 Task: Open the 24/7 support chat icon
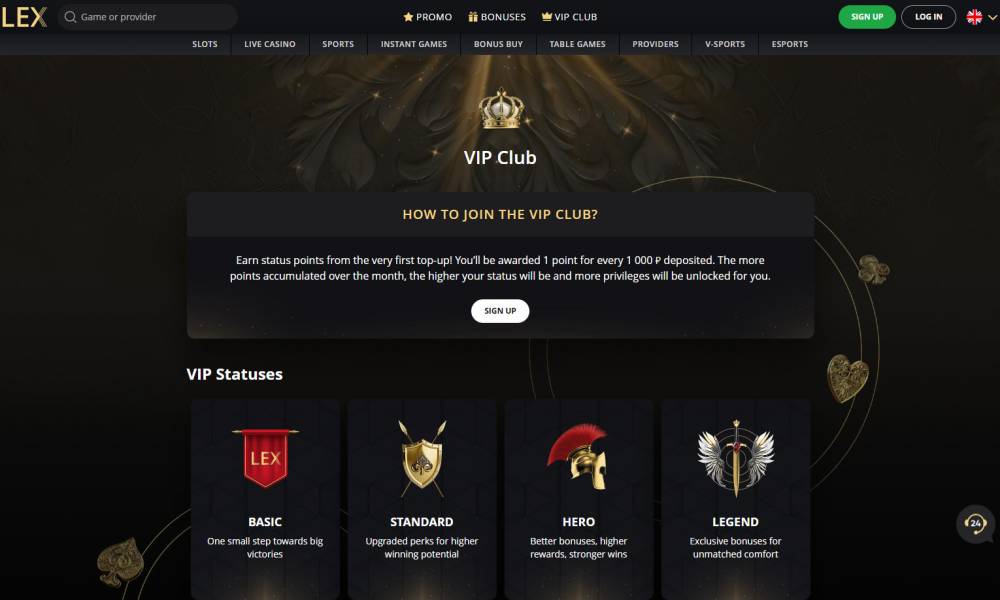click(975, 524)
